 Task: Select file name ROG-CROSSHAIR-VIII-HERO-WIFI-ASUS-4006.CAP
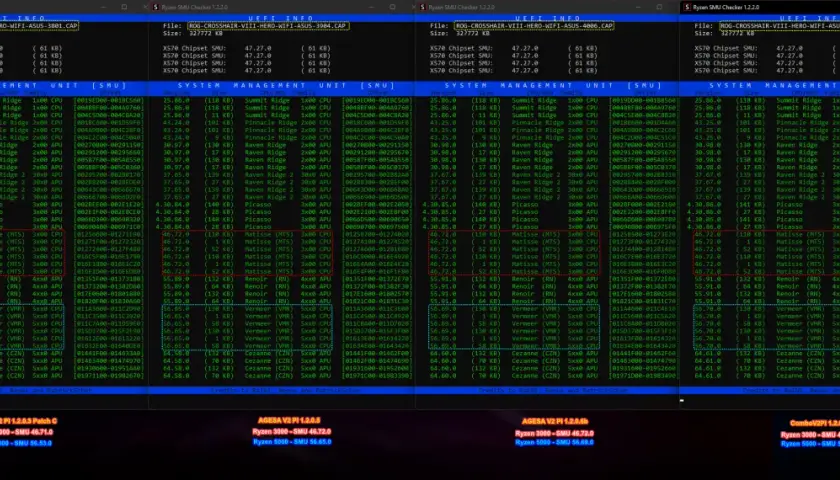[x=534, y=26]
